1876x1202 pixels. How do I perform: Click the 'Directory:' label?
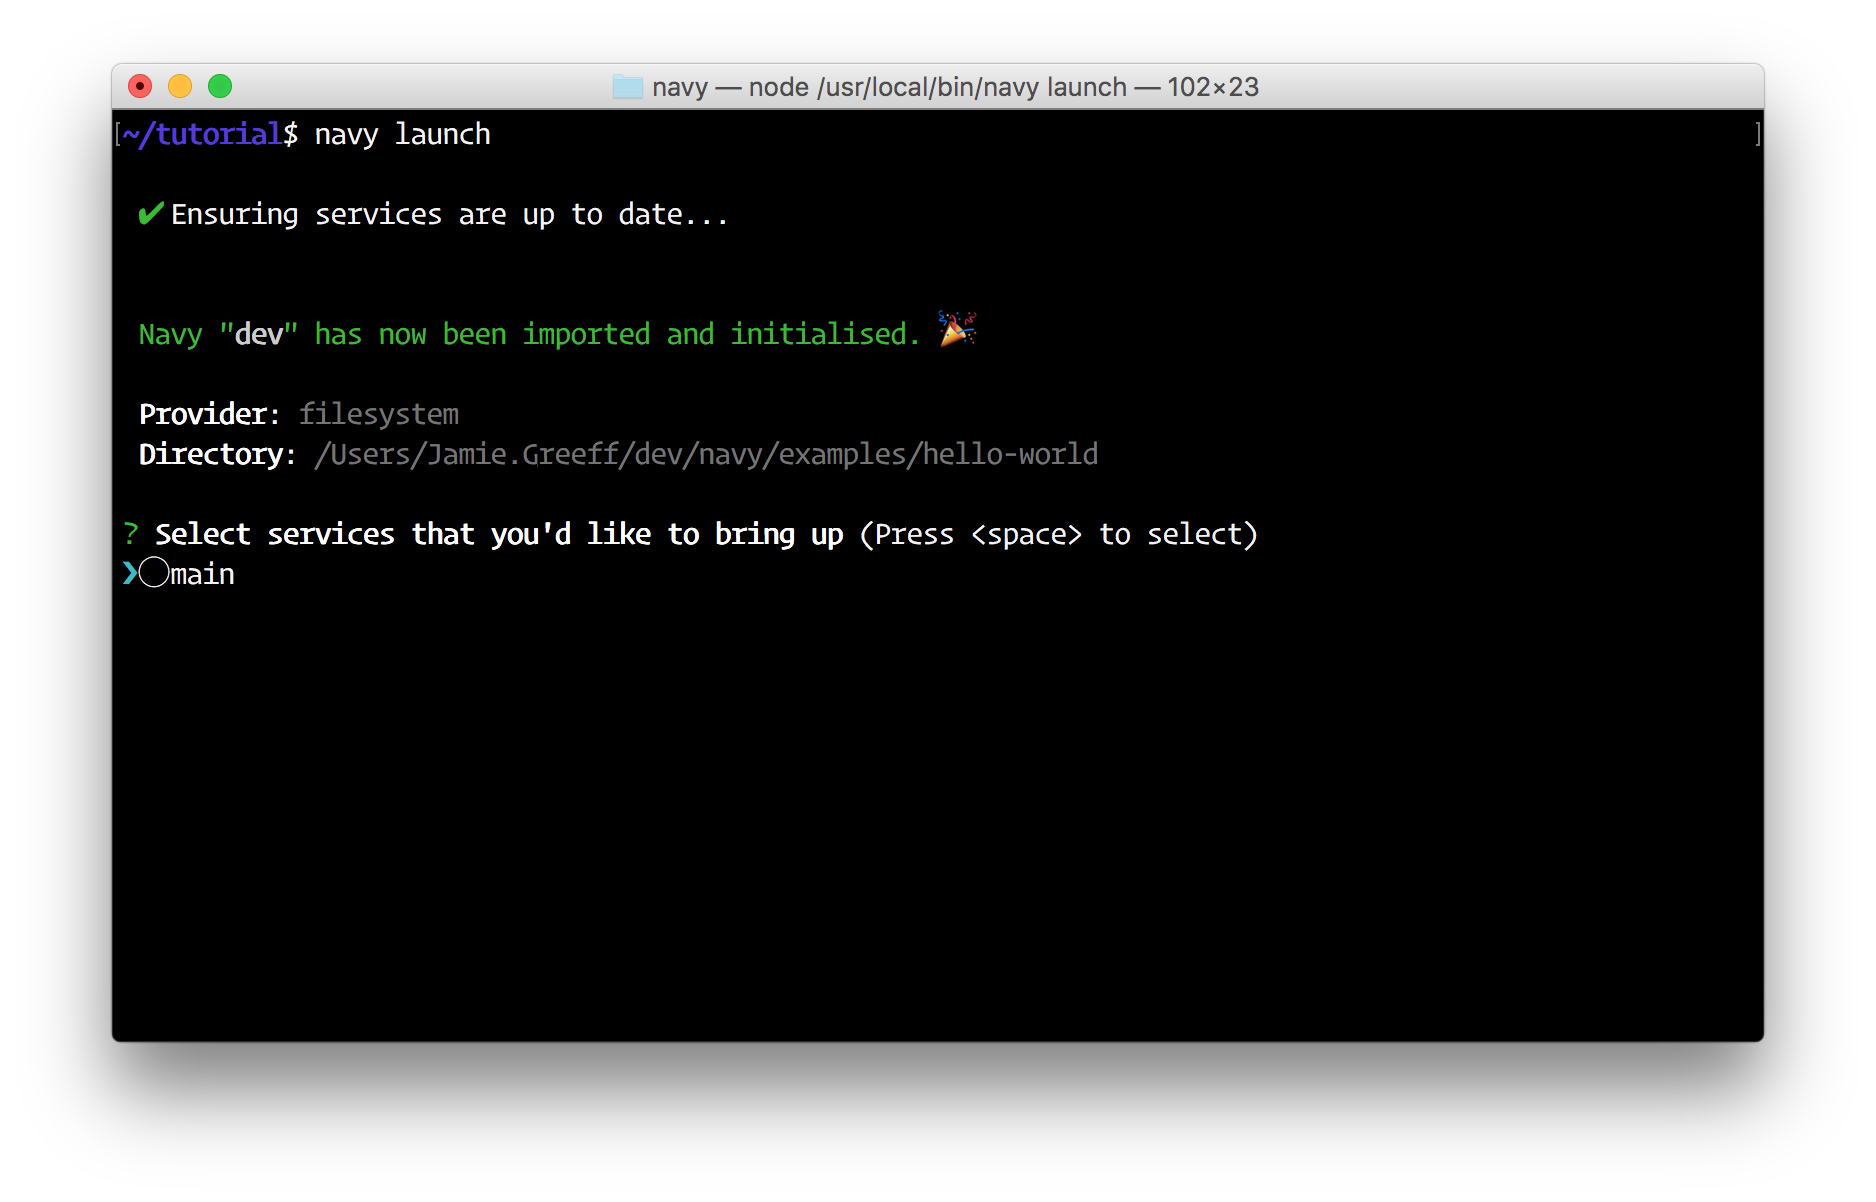coord(217,455)
